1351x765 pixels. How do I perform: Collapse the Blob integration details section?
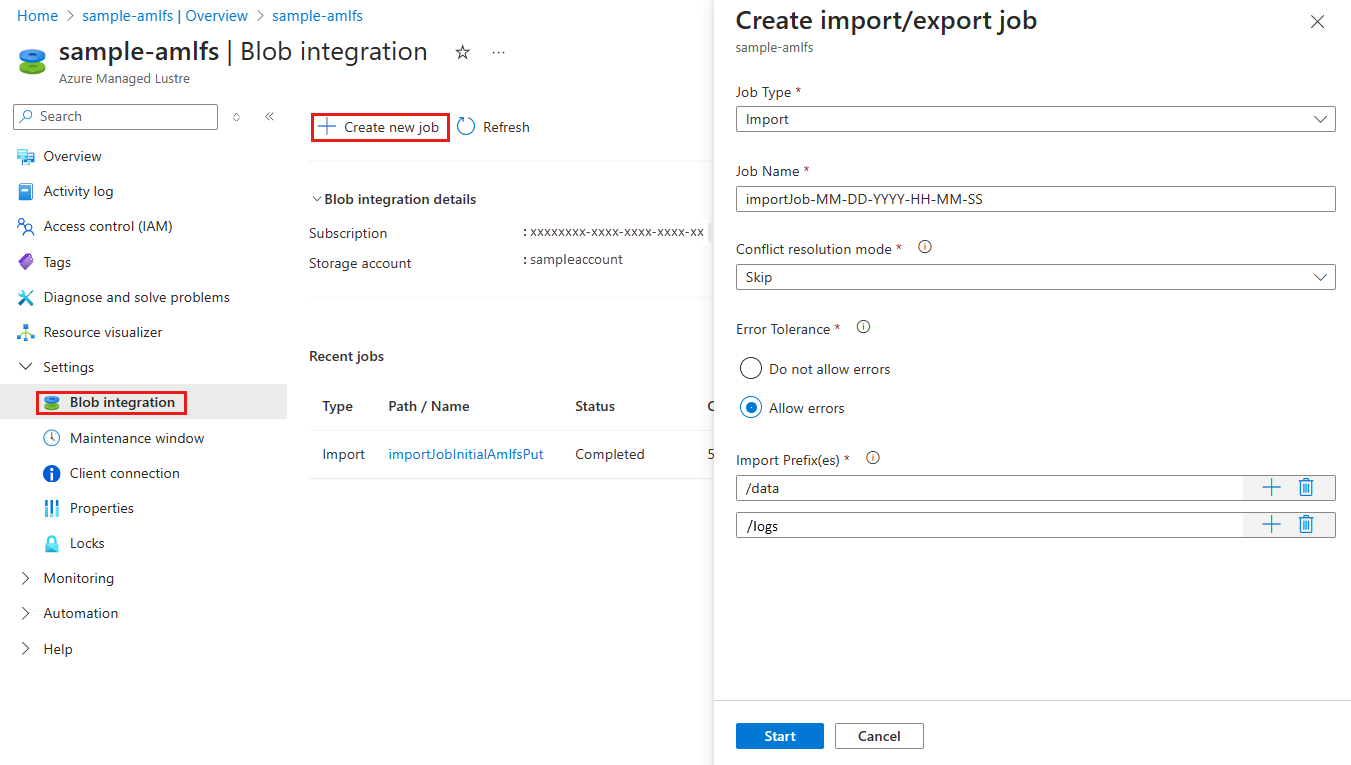click(317, 199)
